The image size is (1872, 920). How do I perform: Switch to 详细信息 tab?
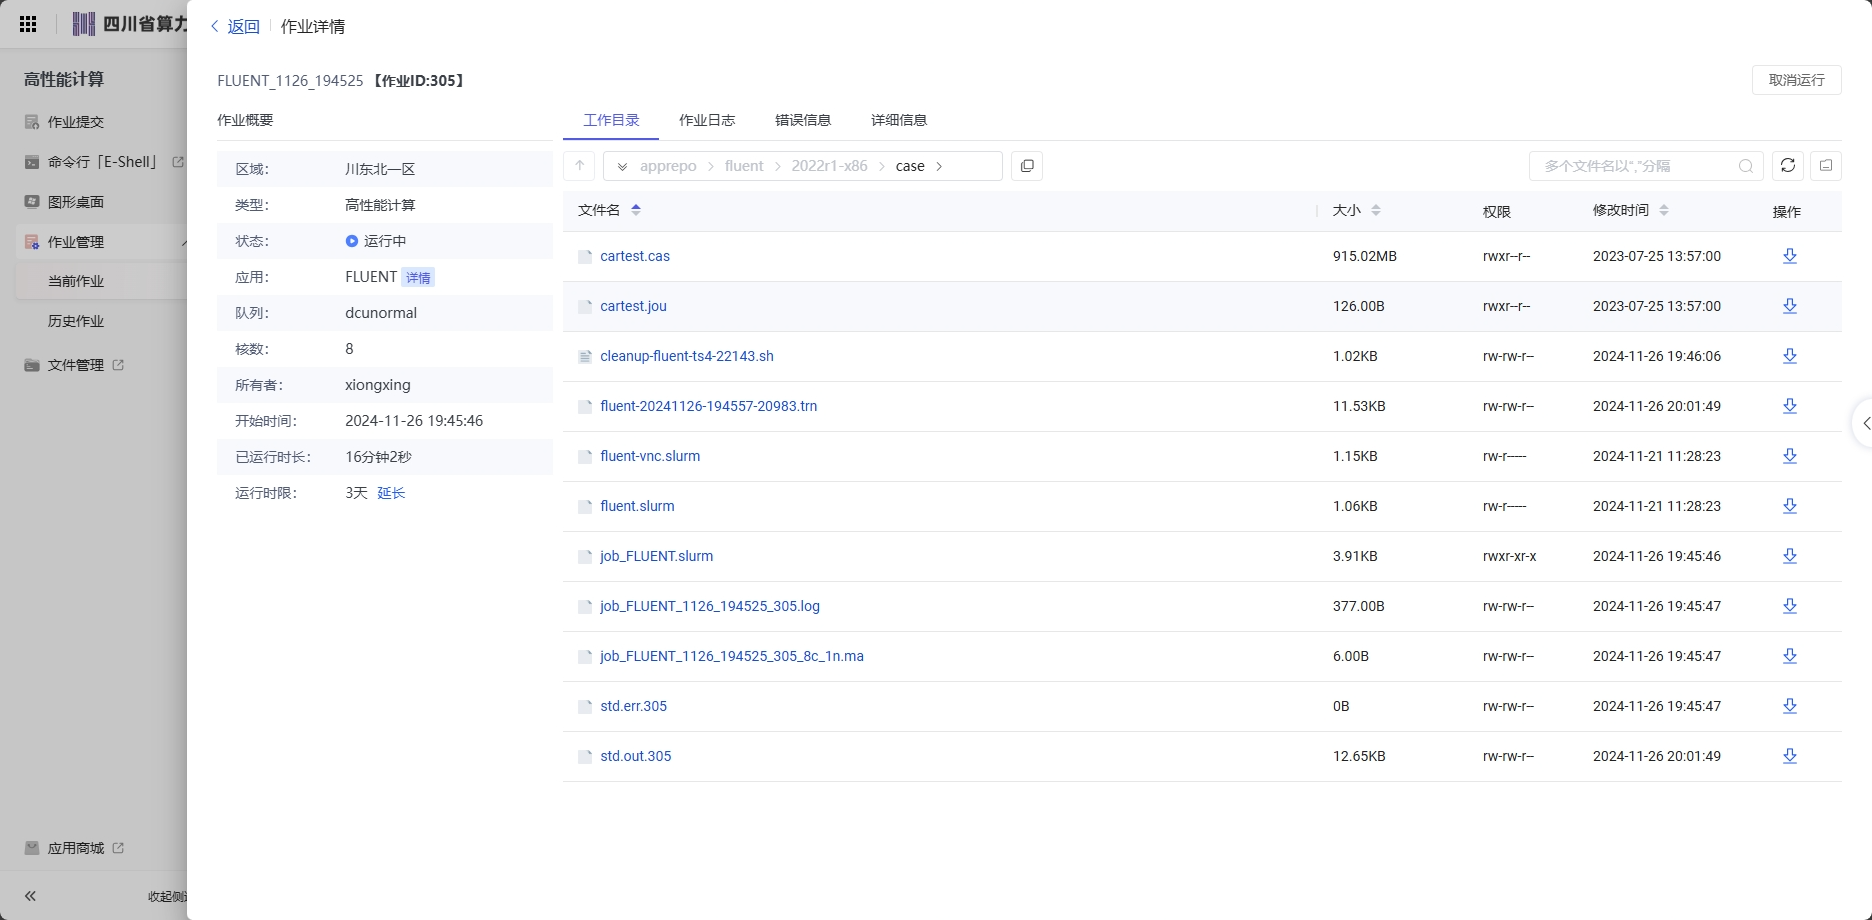click(899, 120)
